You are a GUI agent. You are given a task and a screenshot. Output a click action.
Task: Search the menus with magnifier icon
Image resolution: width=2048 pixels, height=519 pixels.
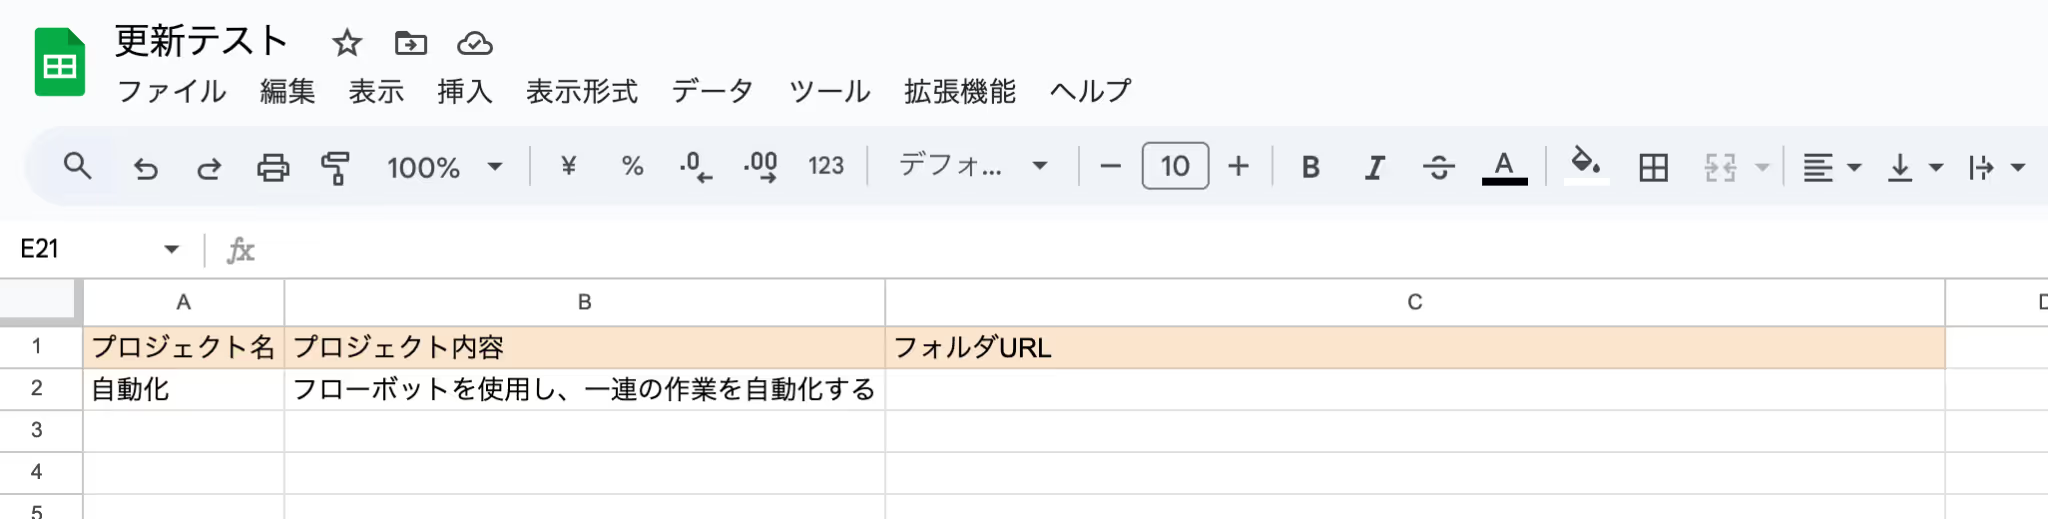[x=77, y=166]
